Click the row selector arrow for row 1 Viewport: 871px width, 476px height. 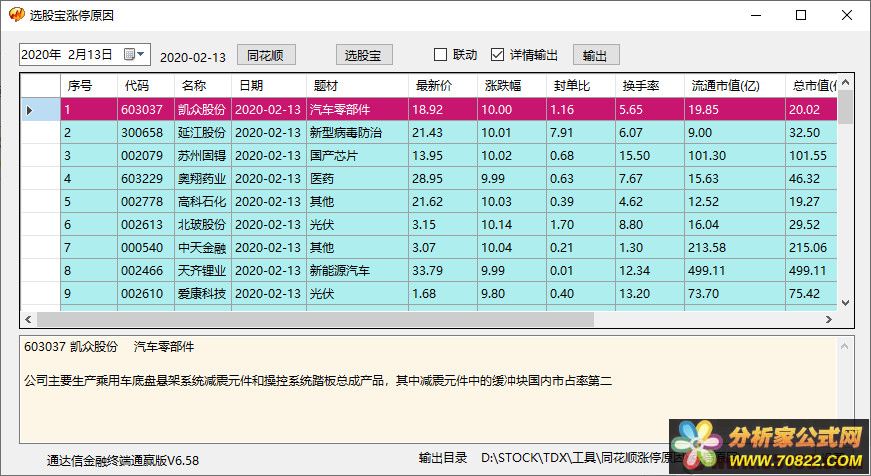point(41,110)
